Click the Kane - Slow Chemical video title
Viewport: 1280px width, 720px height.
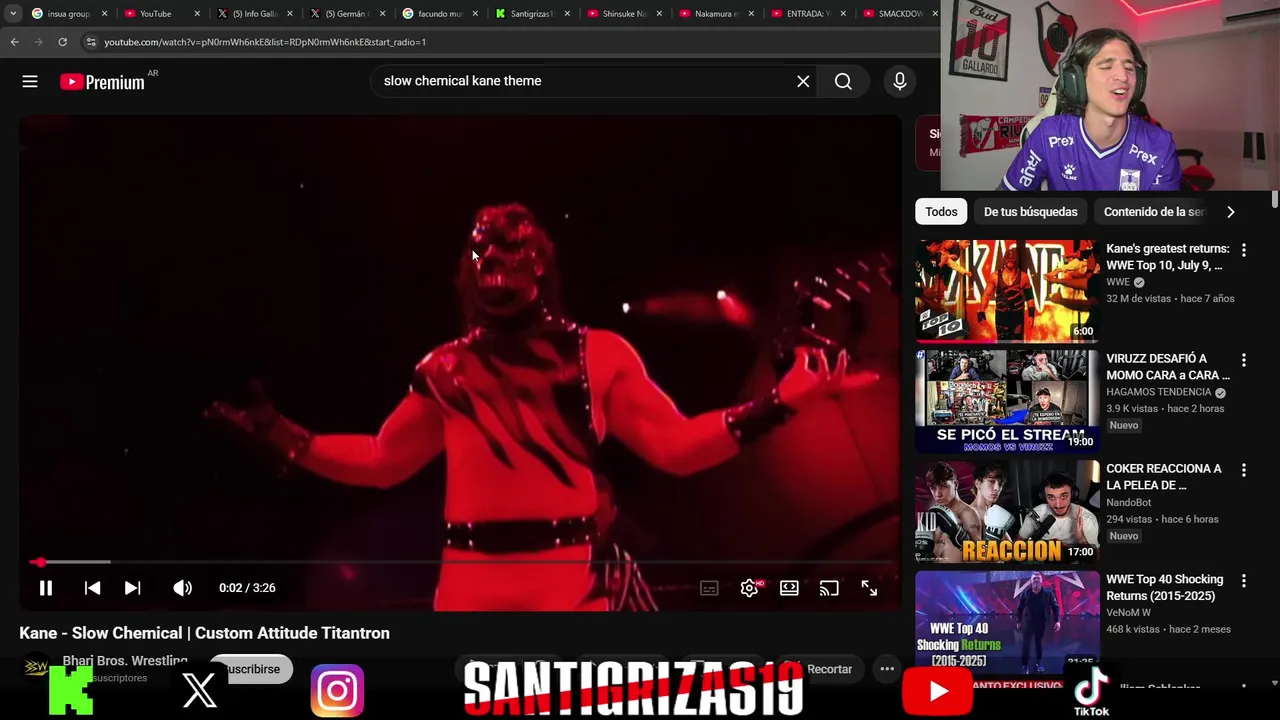[204, 633]
